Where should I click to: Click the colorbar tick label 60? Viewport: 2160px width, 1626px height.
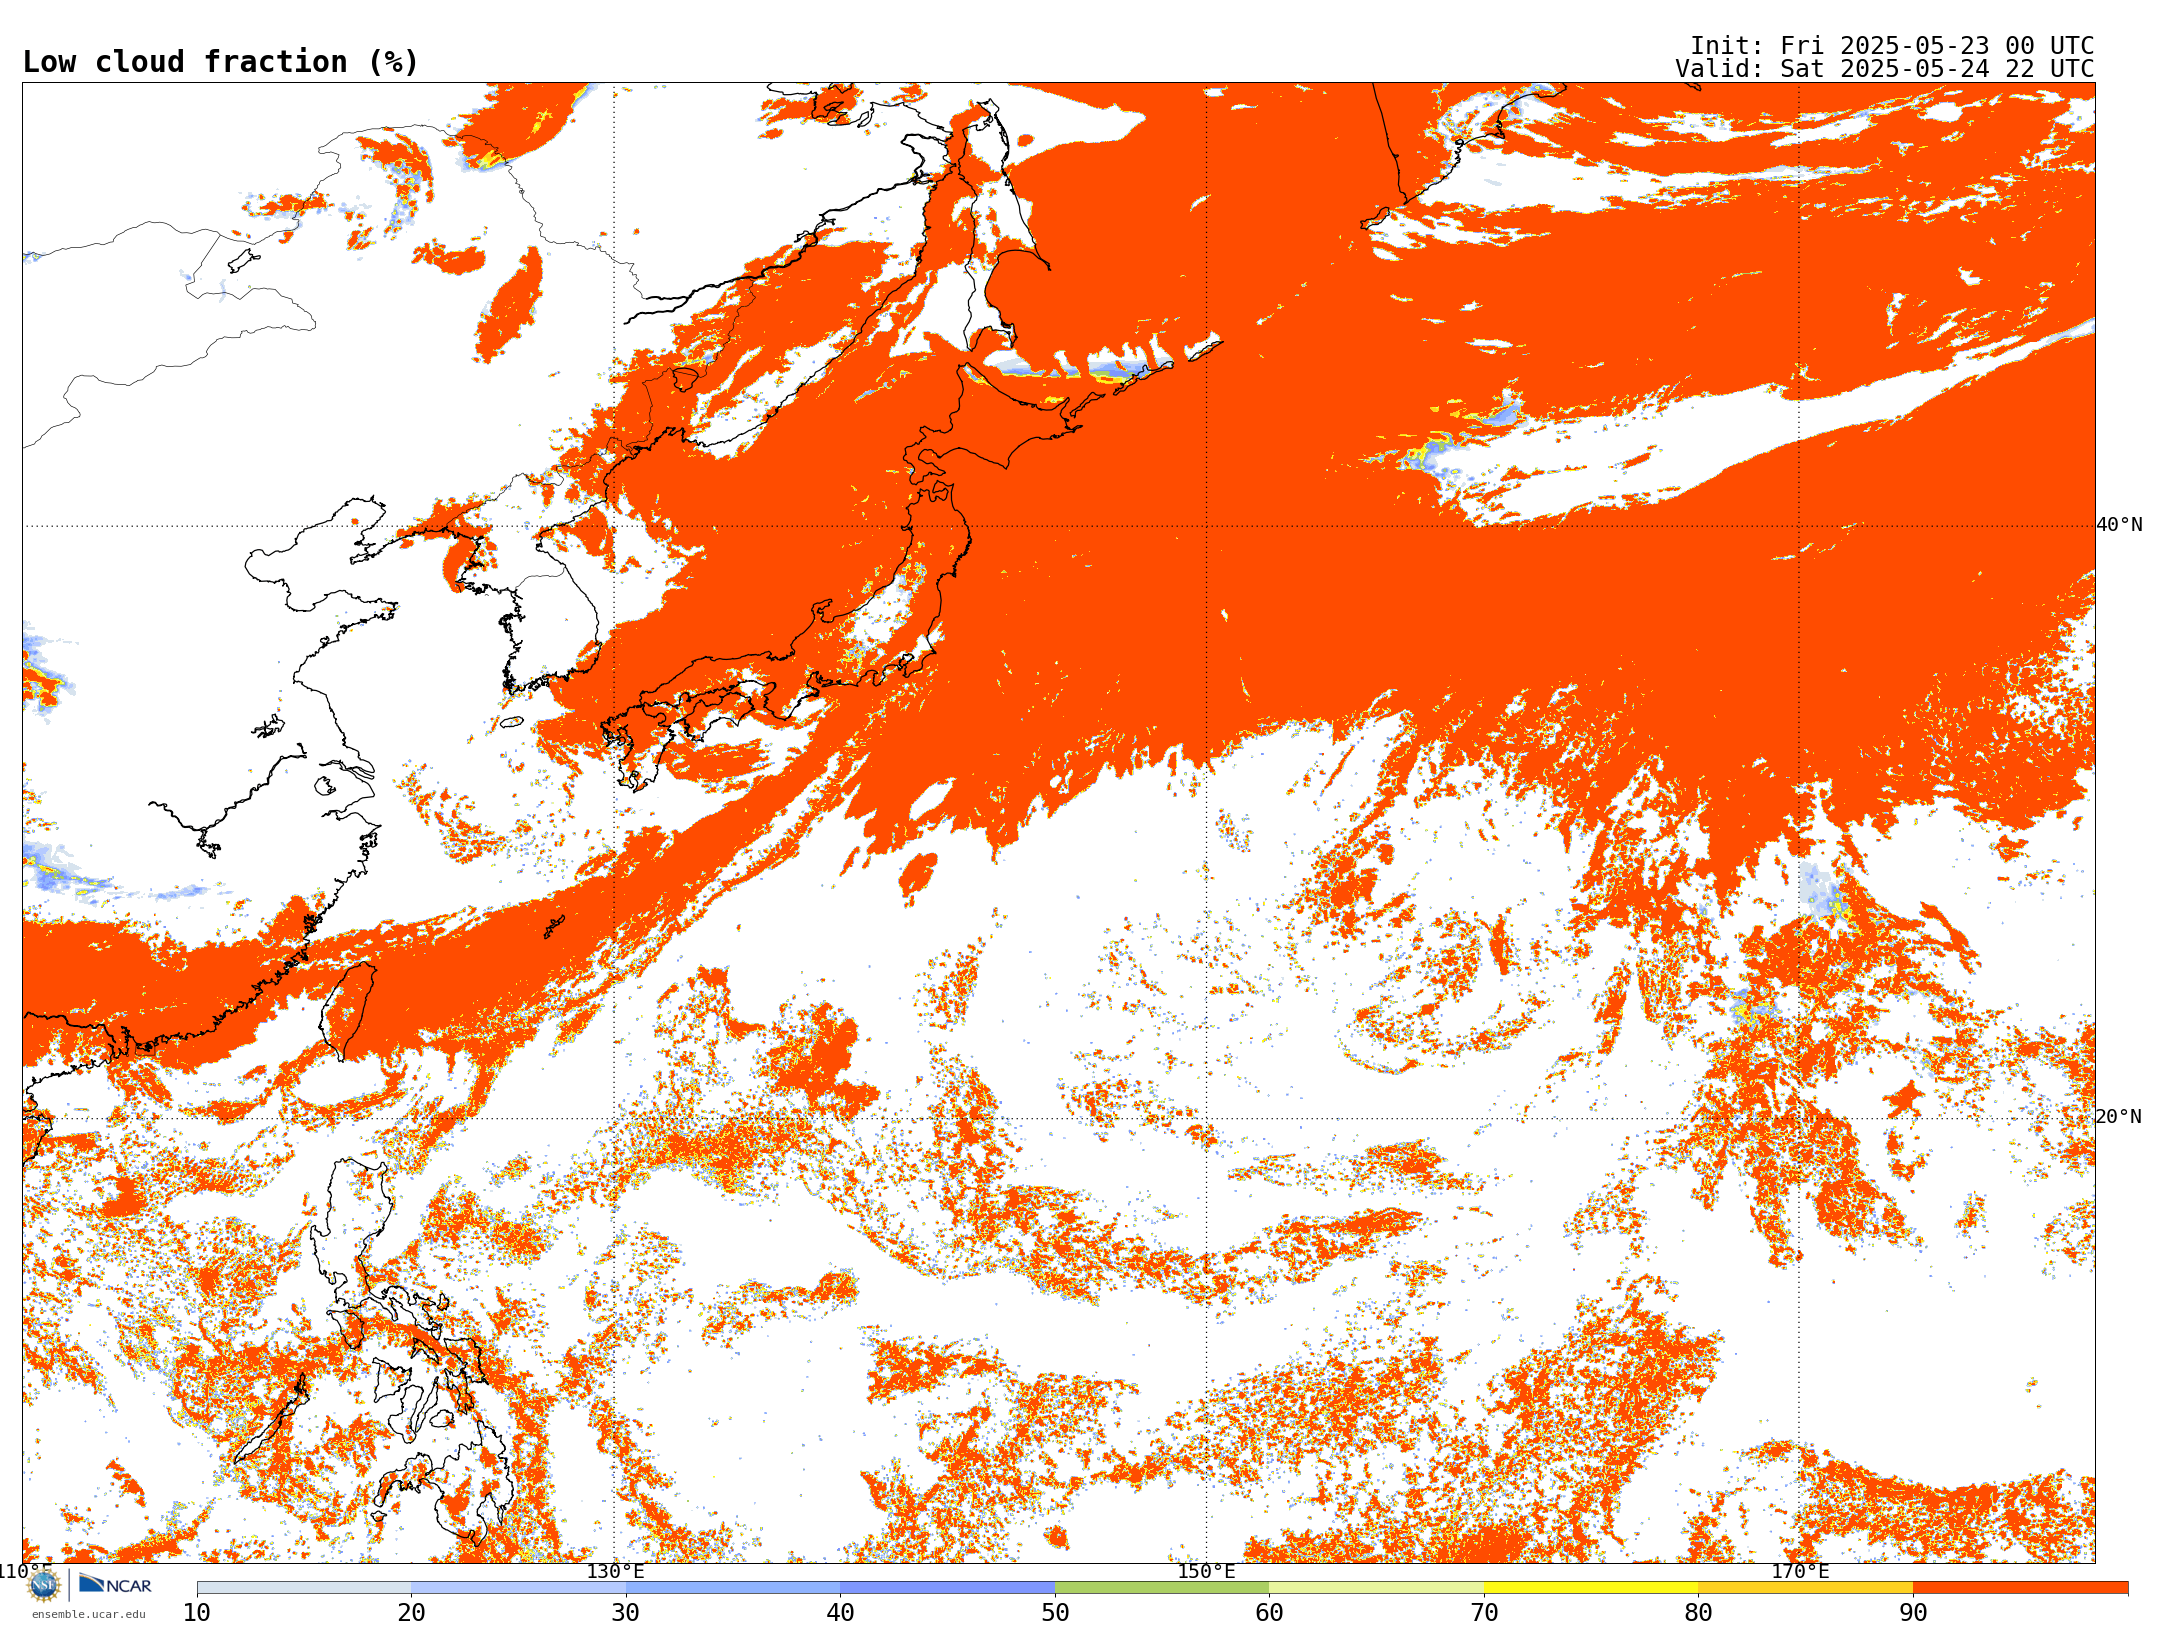1269,1613
